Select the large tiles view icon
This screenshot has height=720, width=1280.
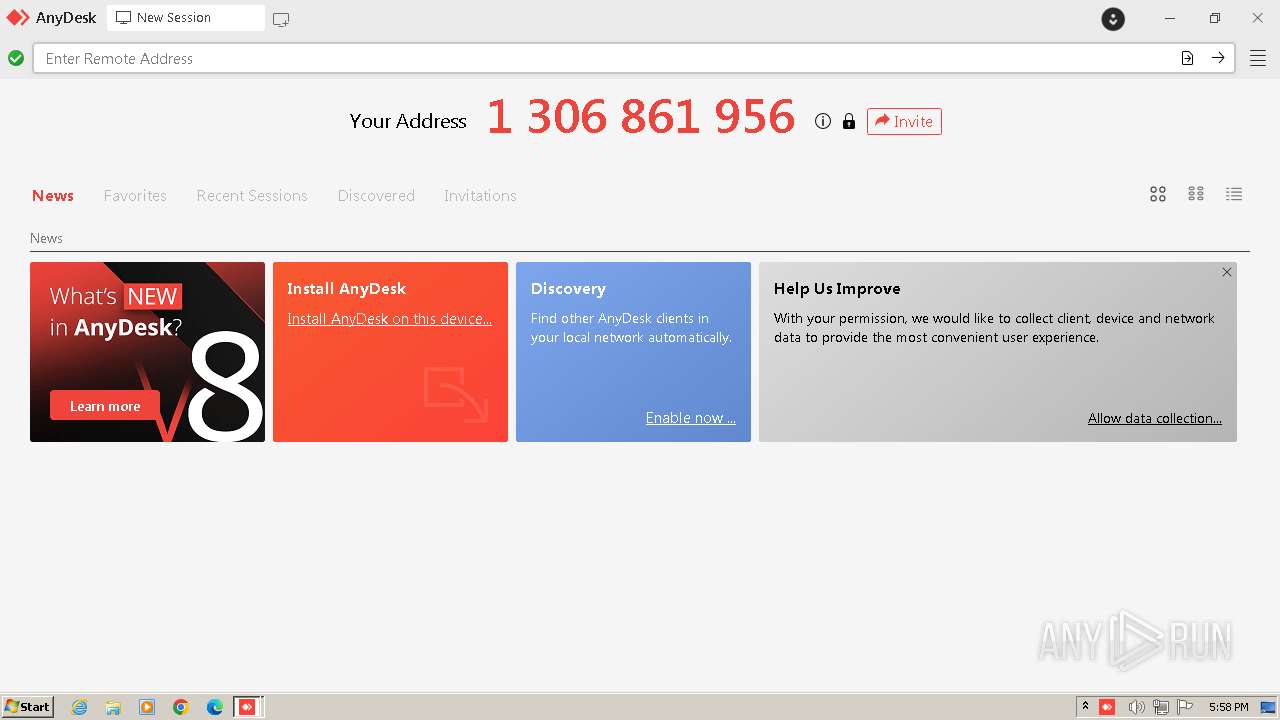pos(1158,194)
